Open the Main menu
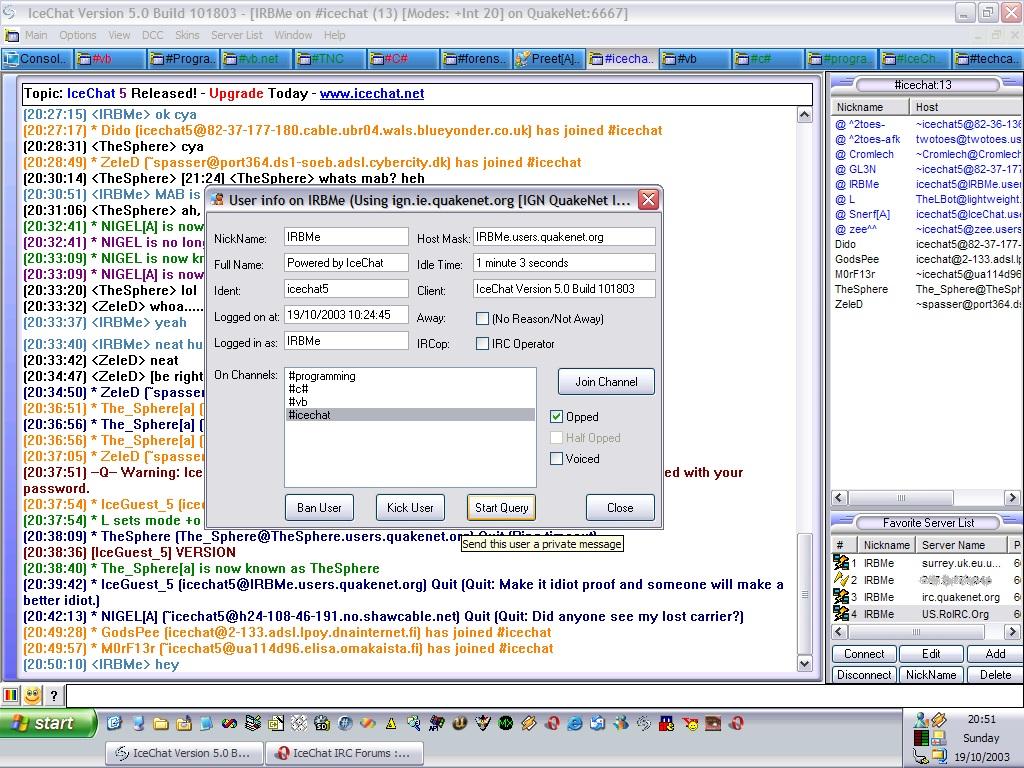Viewport: 1024px width, 768px height. 36,35
